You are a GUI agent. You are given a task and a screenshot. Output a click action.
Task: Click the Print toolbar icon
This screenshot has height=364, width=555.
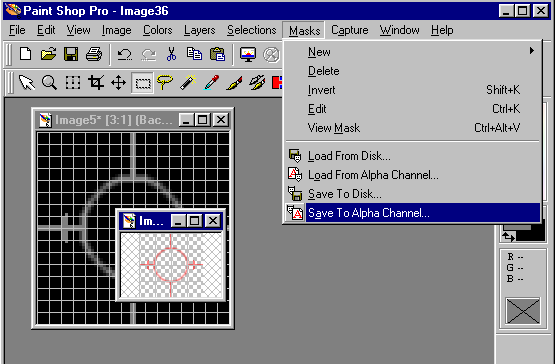pos(94,55)
